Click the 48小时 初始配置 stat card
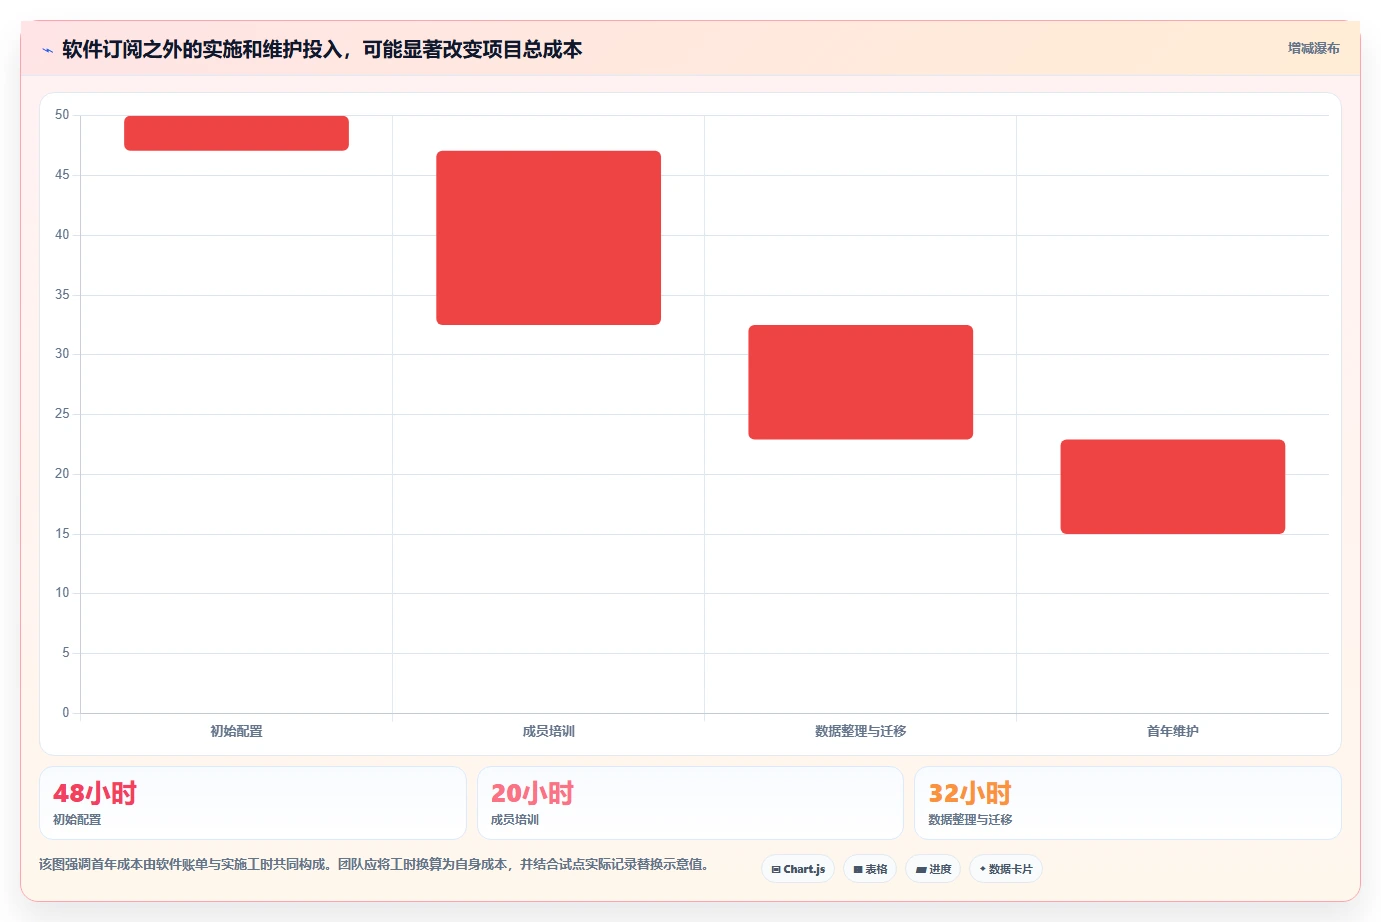 253,803
